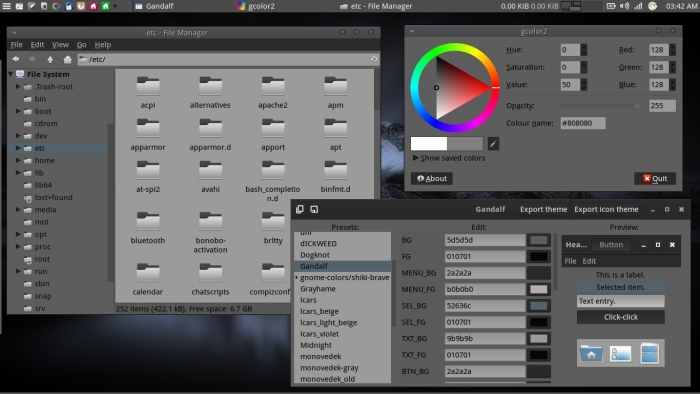Click the red home launcher icon
Image resolution: width=700 pixels, height=394 pixels.
coord(93,6)
